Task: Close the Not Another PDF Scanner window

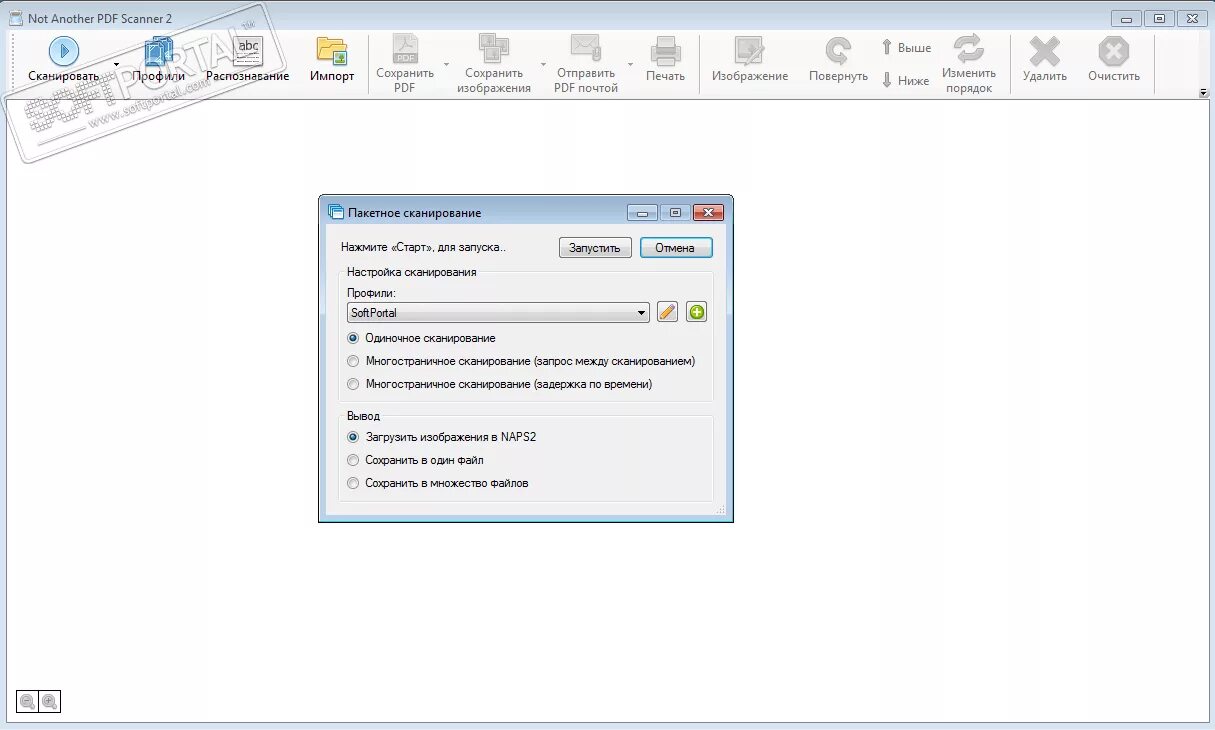Action: click(x=1190, y=17)
